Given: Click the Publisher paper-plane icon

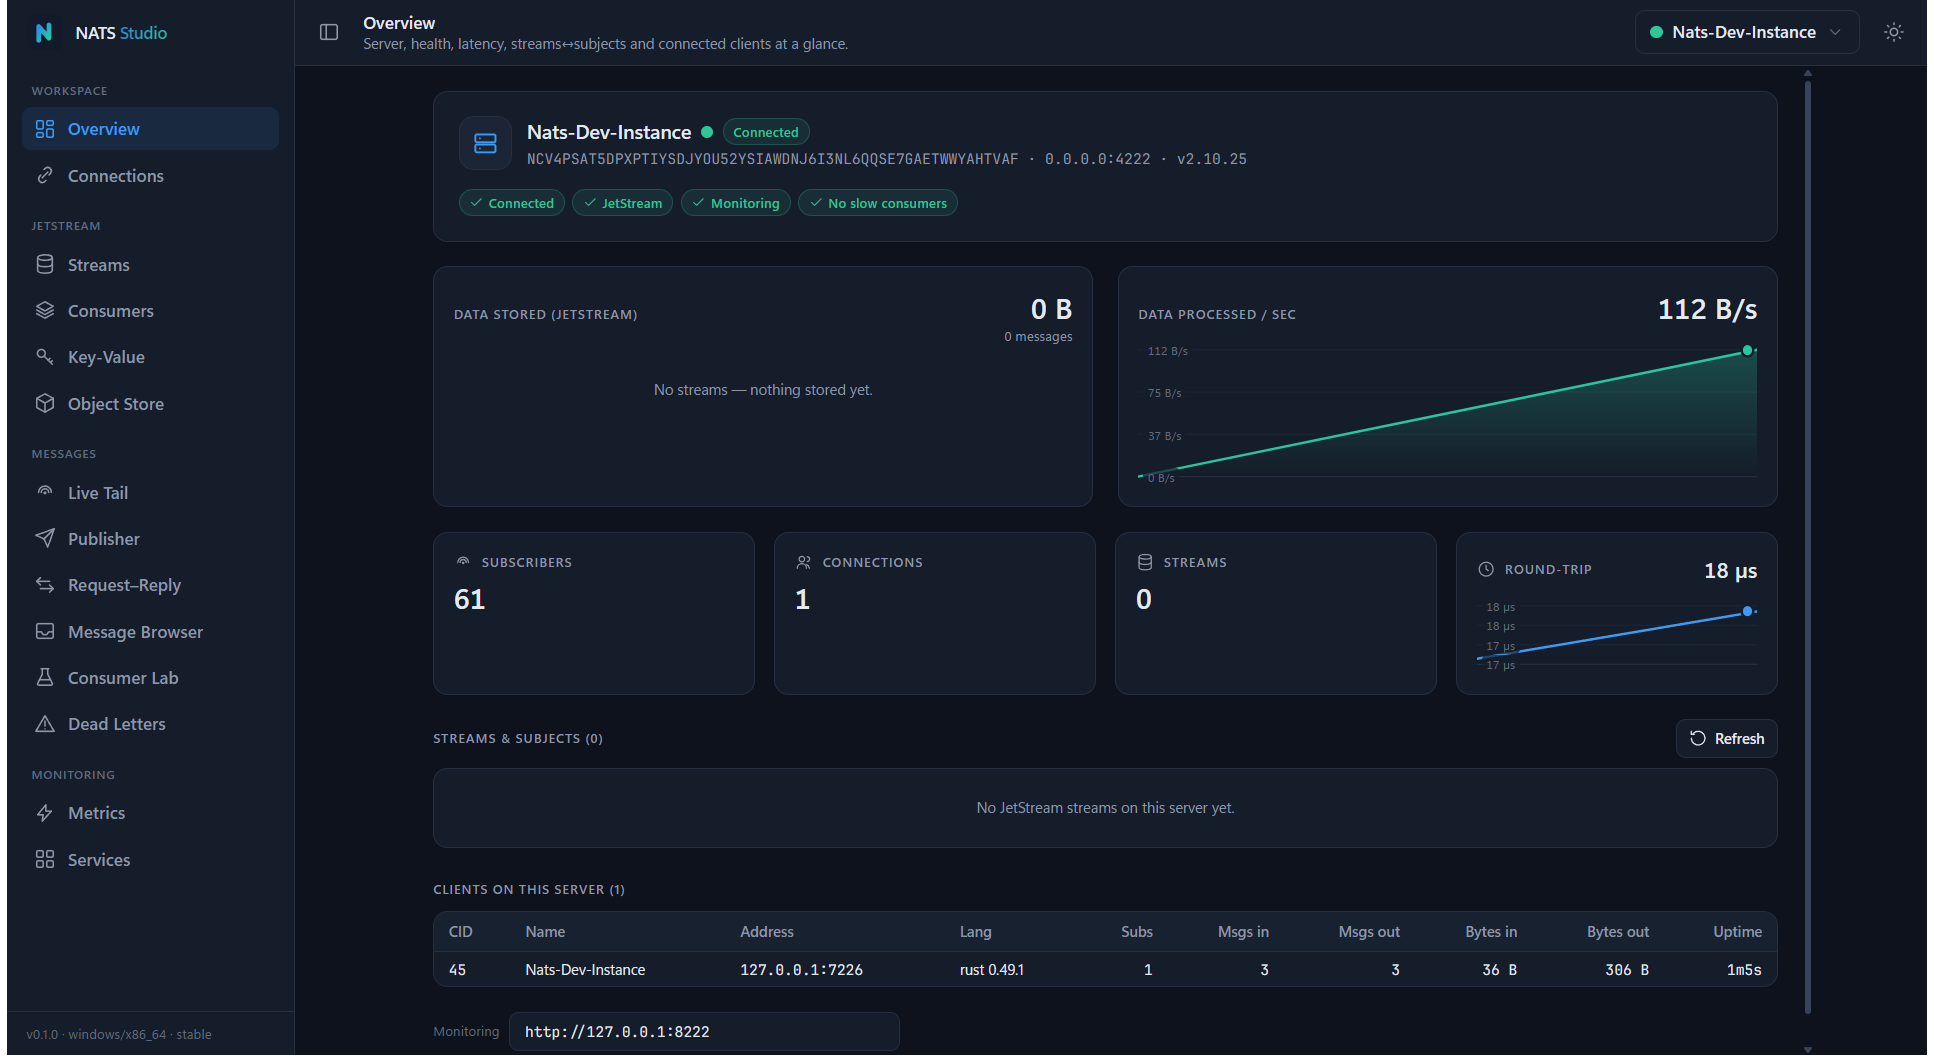Looking at the screenshot, I should click(x=45, y=539).
